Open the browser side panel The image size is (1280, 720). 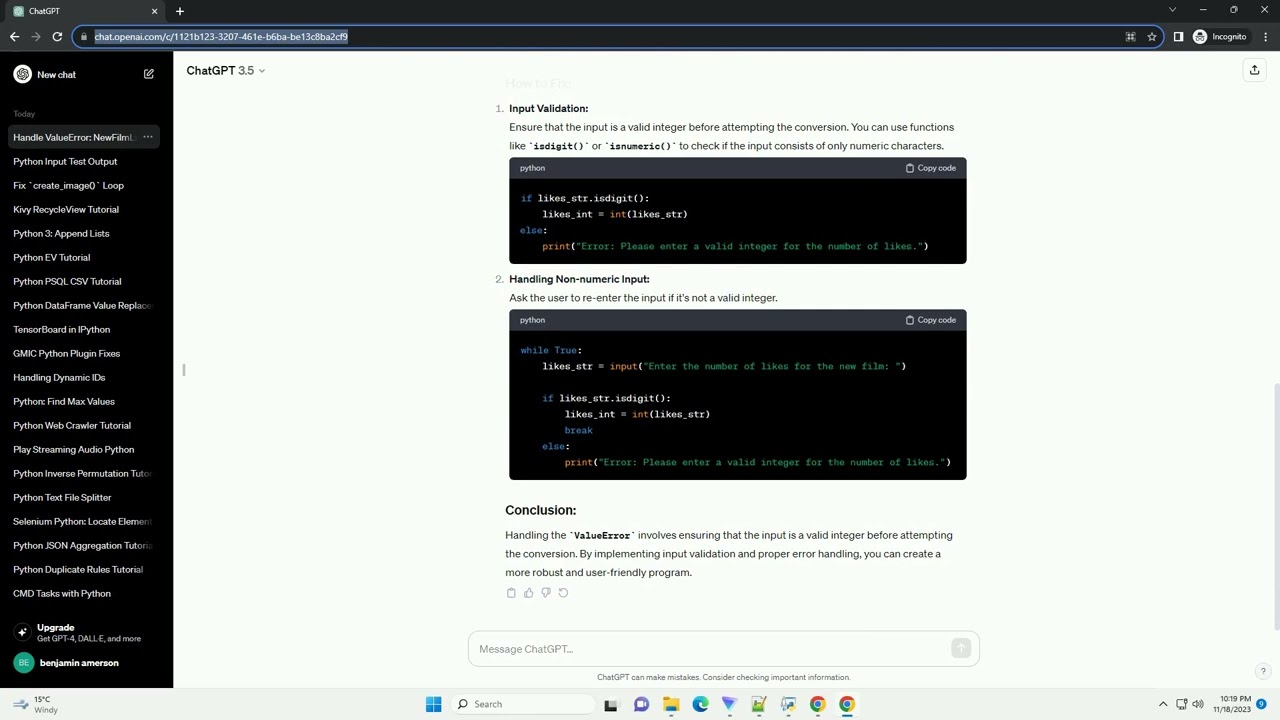(1178, 37)
